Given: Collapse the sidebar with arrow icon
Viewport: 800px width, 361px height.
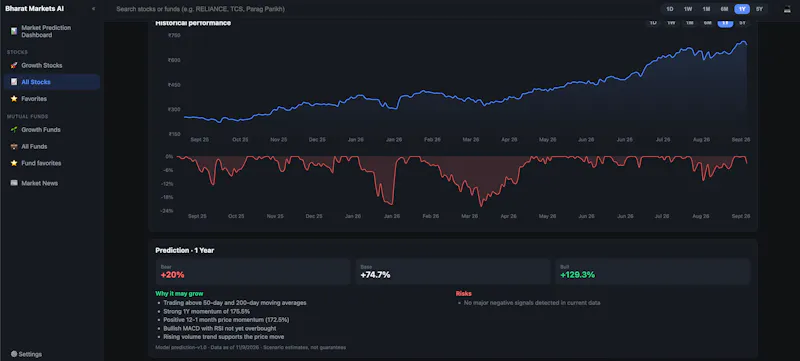Looking at the screenshot, I should [x=93, y=9].
